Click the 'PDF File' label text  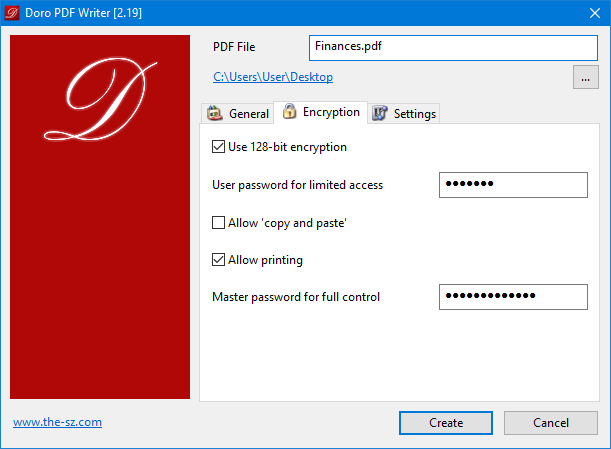pos(234,47)
